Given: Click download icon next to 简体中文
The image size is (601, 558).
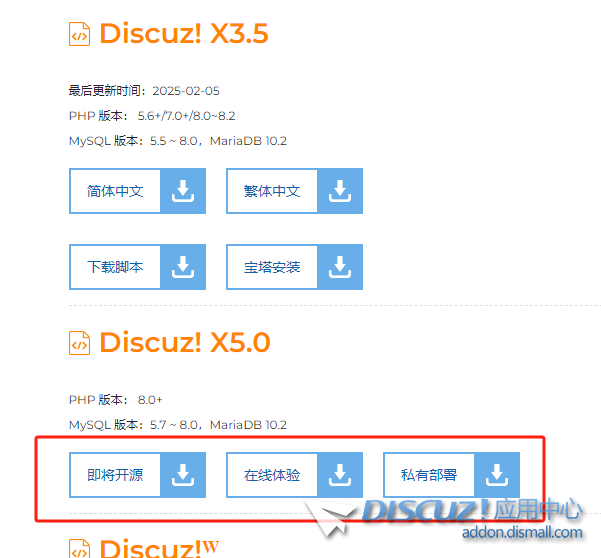Looking at the screenshot, I should pyautogui.click(x=183, y=191).
